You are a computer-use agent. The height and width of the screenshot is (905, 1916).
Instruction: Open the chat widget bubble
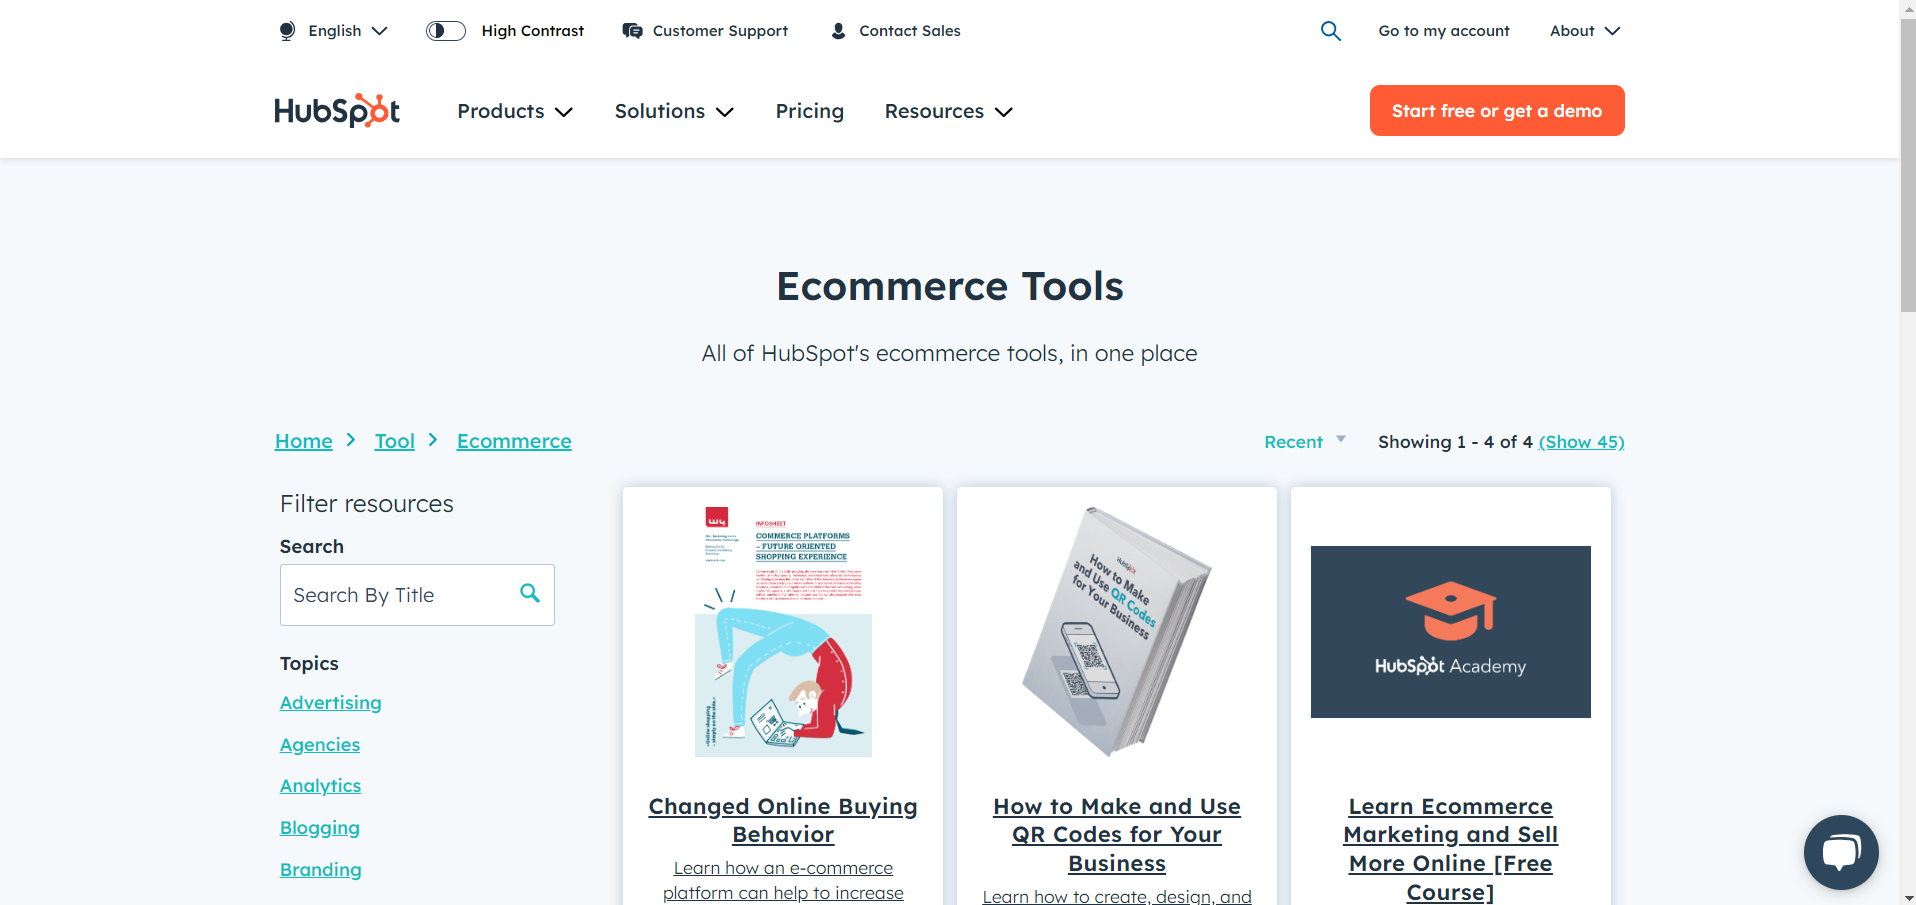pos(1841,852)
